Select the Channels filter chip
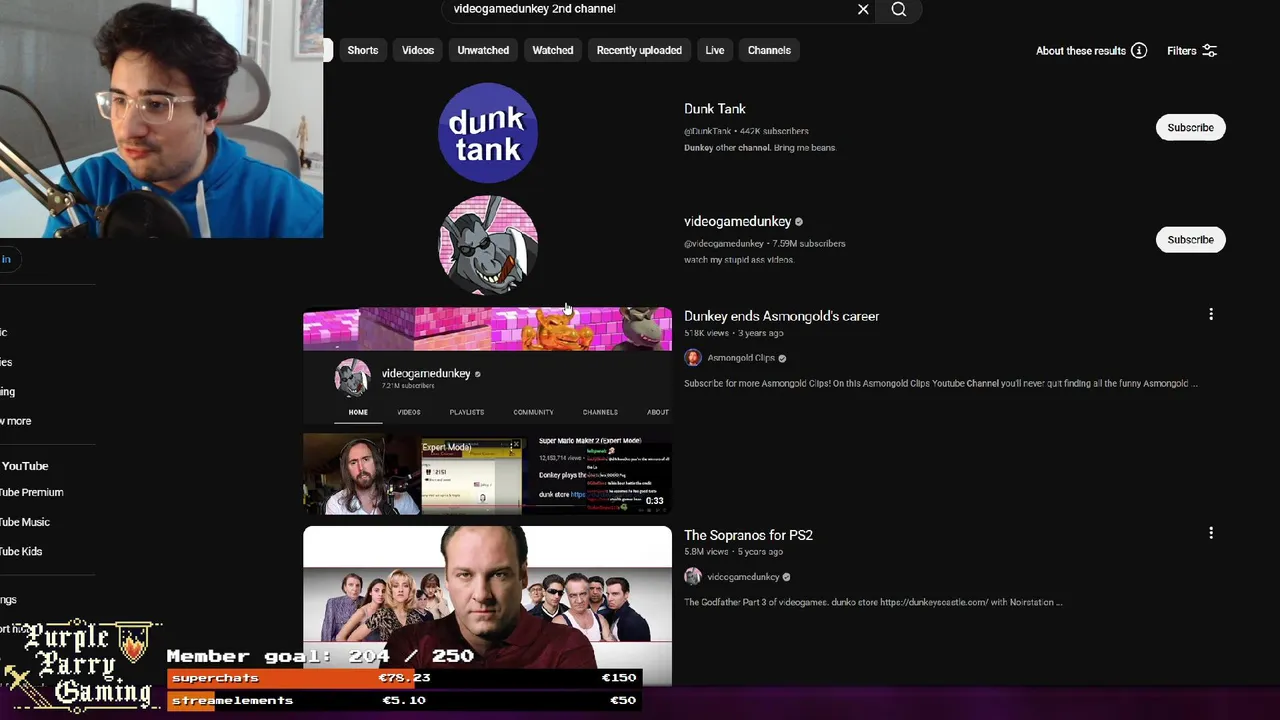 click(769, 50)
